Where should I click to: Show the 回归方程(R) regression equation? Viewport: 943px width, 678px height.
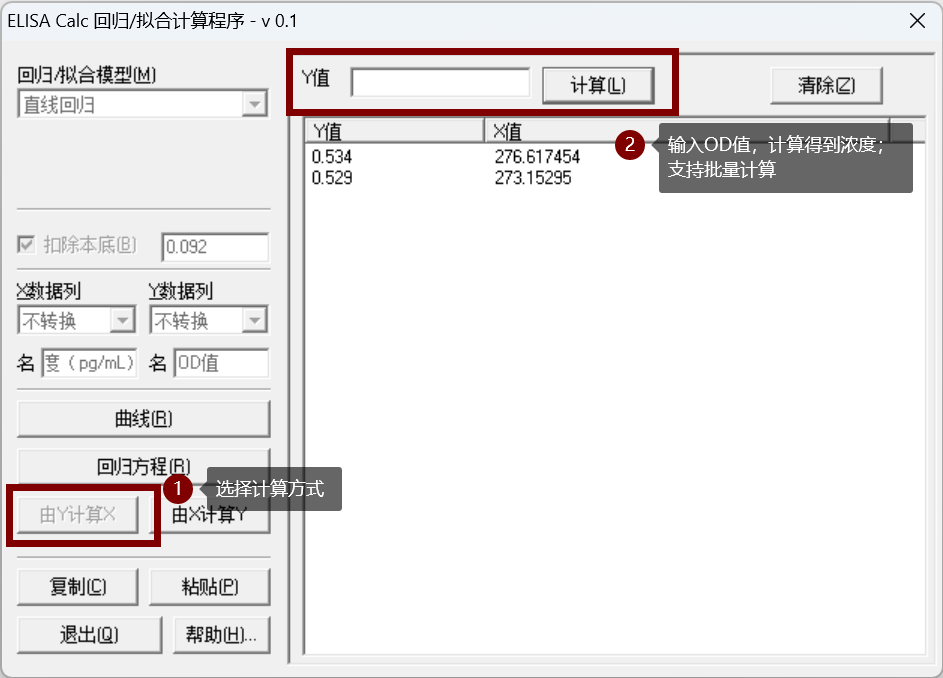(141, 465)
